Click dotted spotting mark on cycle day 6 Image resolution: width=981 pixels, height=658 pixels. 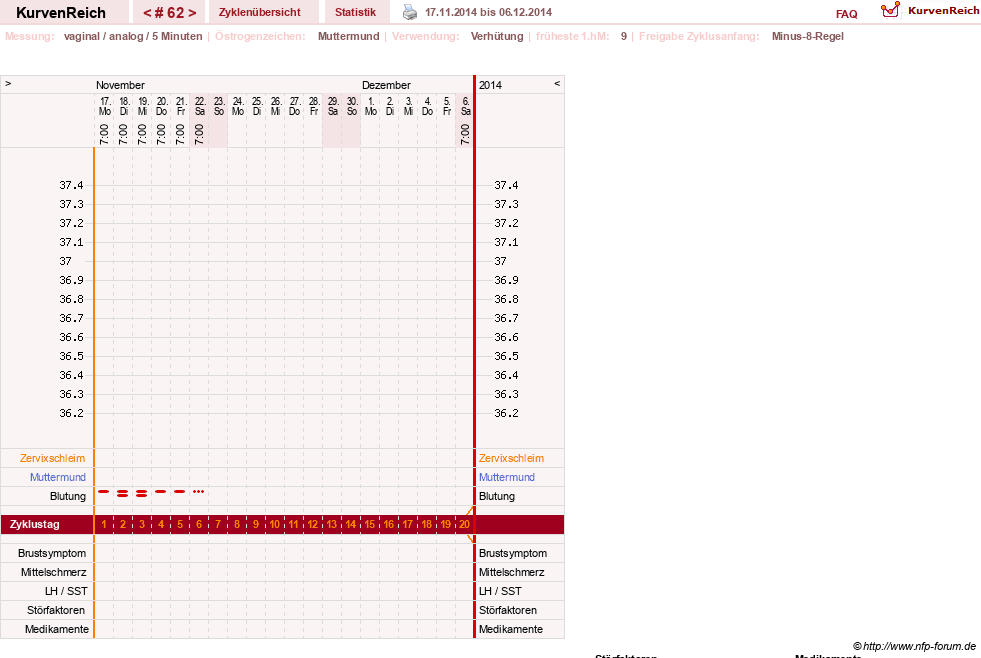coord(198,492)
